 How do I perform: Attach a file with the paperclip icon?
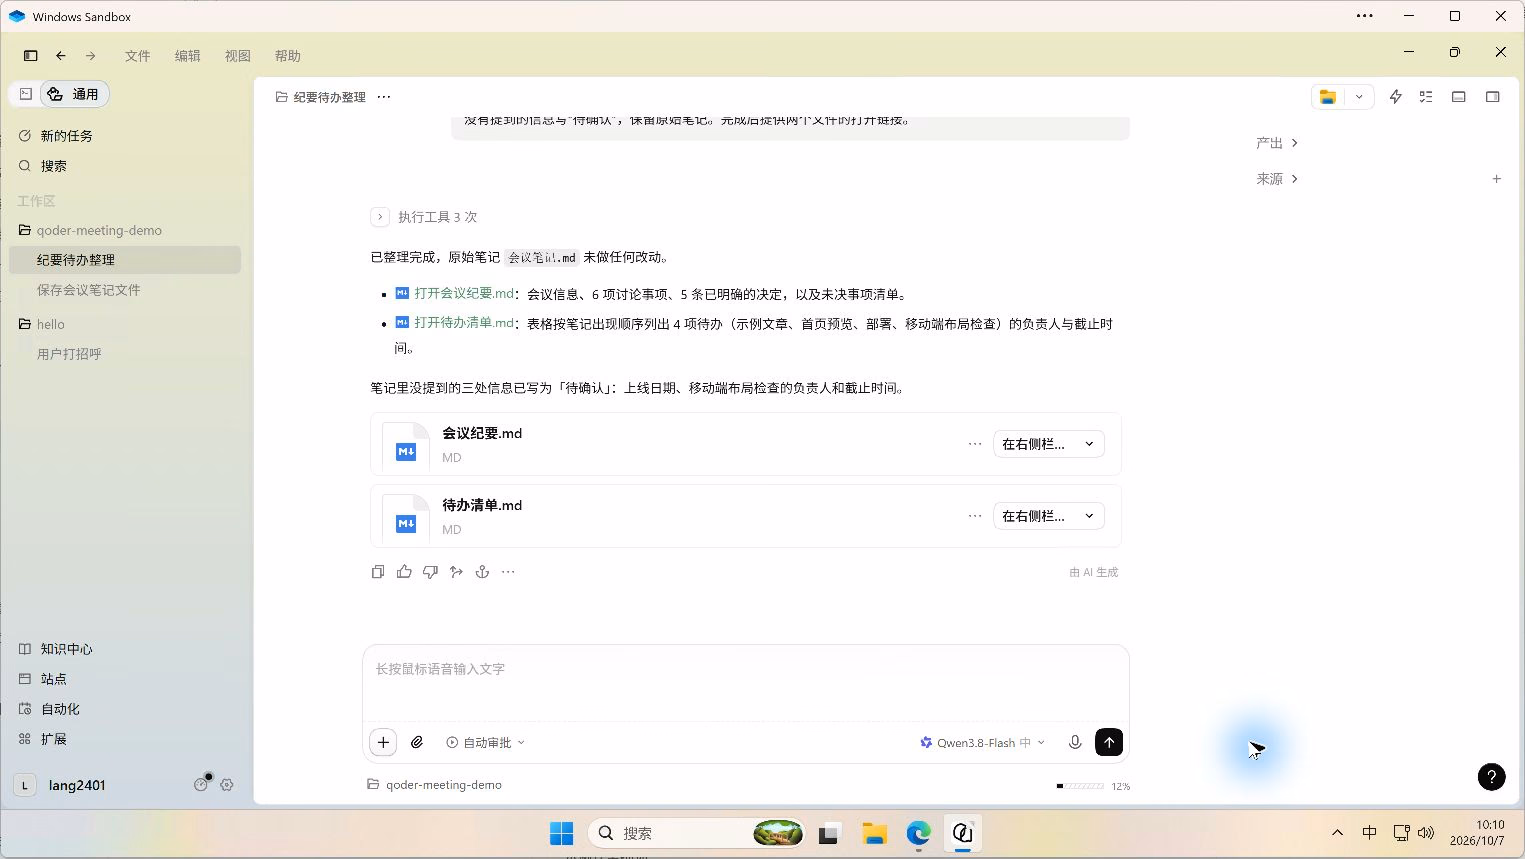point(417,742)
